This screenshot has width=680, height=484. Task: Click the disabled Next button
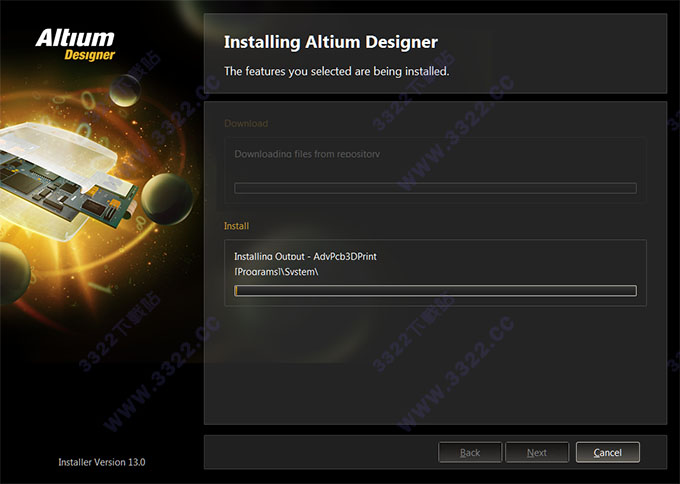537,452
